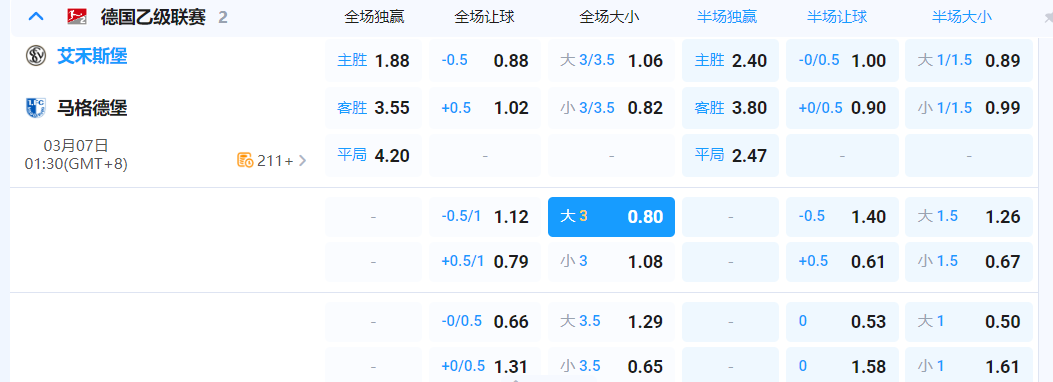Pick handicap +0.5/1 at 0.79

click(485, 261)
